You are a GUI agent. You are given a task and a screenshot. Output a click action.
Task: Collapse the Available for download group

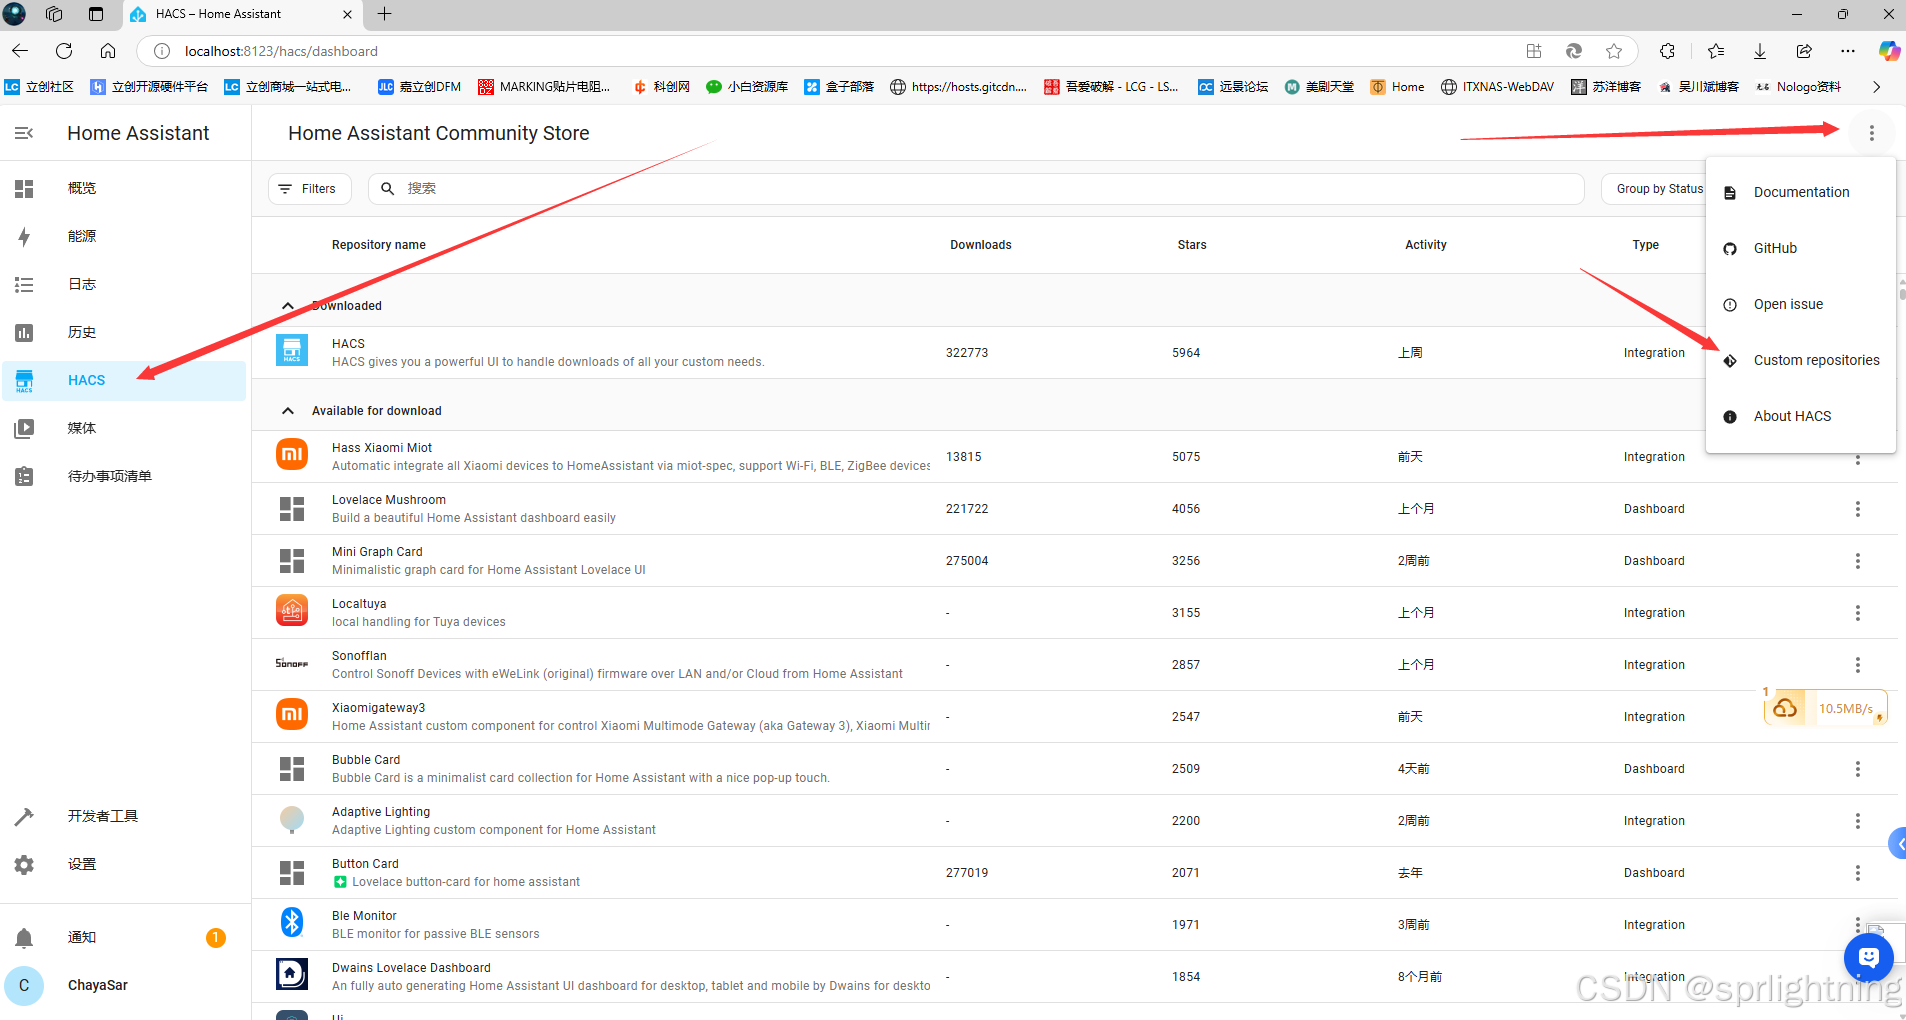[x=288, y=410]
